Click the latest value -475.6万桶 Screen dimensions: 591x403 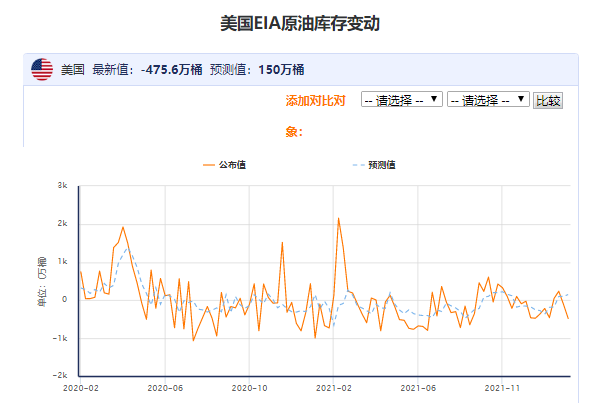click(x=171, y=70)
